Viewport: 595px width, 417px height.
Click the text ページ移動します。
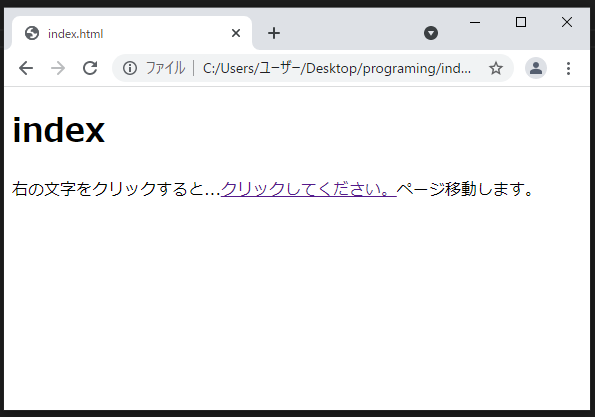(x=465, y=189)
